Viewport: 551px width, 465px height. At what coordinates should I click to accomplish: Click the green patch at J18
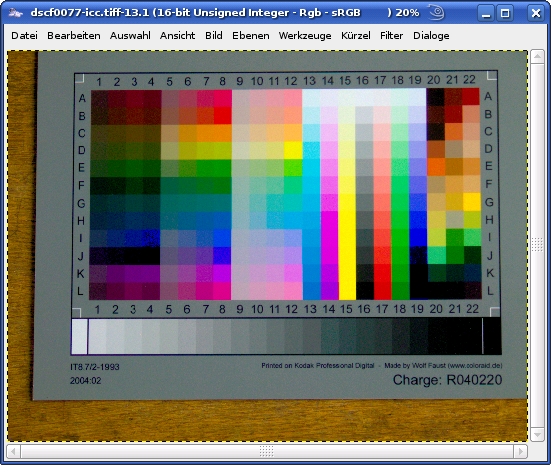[400, 255]
